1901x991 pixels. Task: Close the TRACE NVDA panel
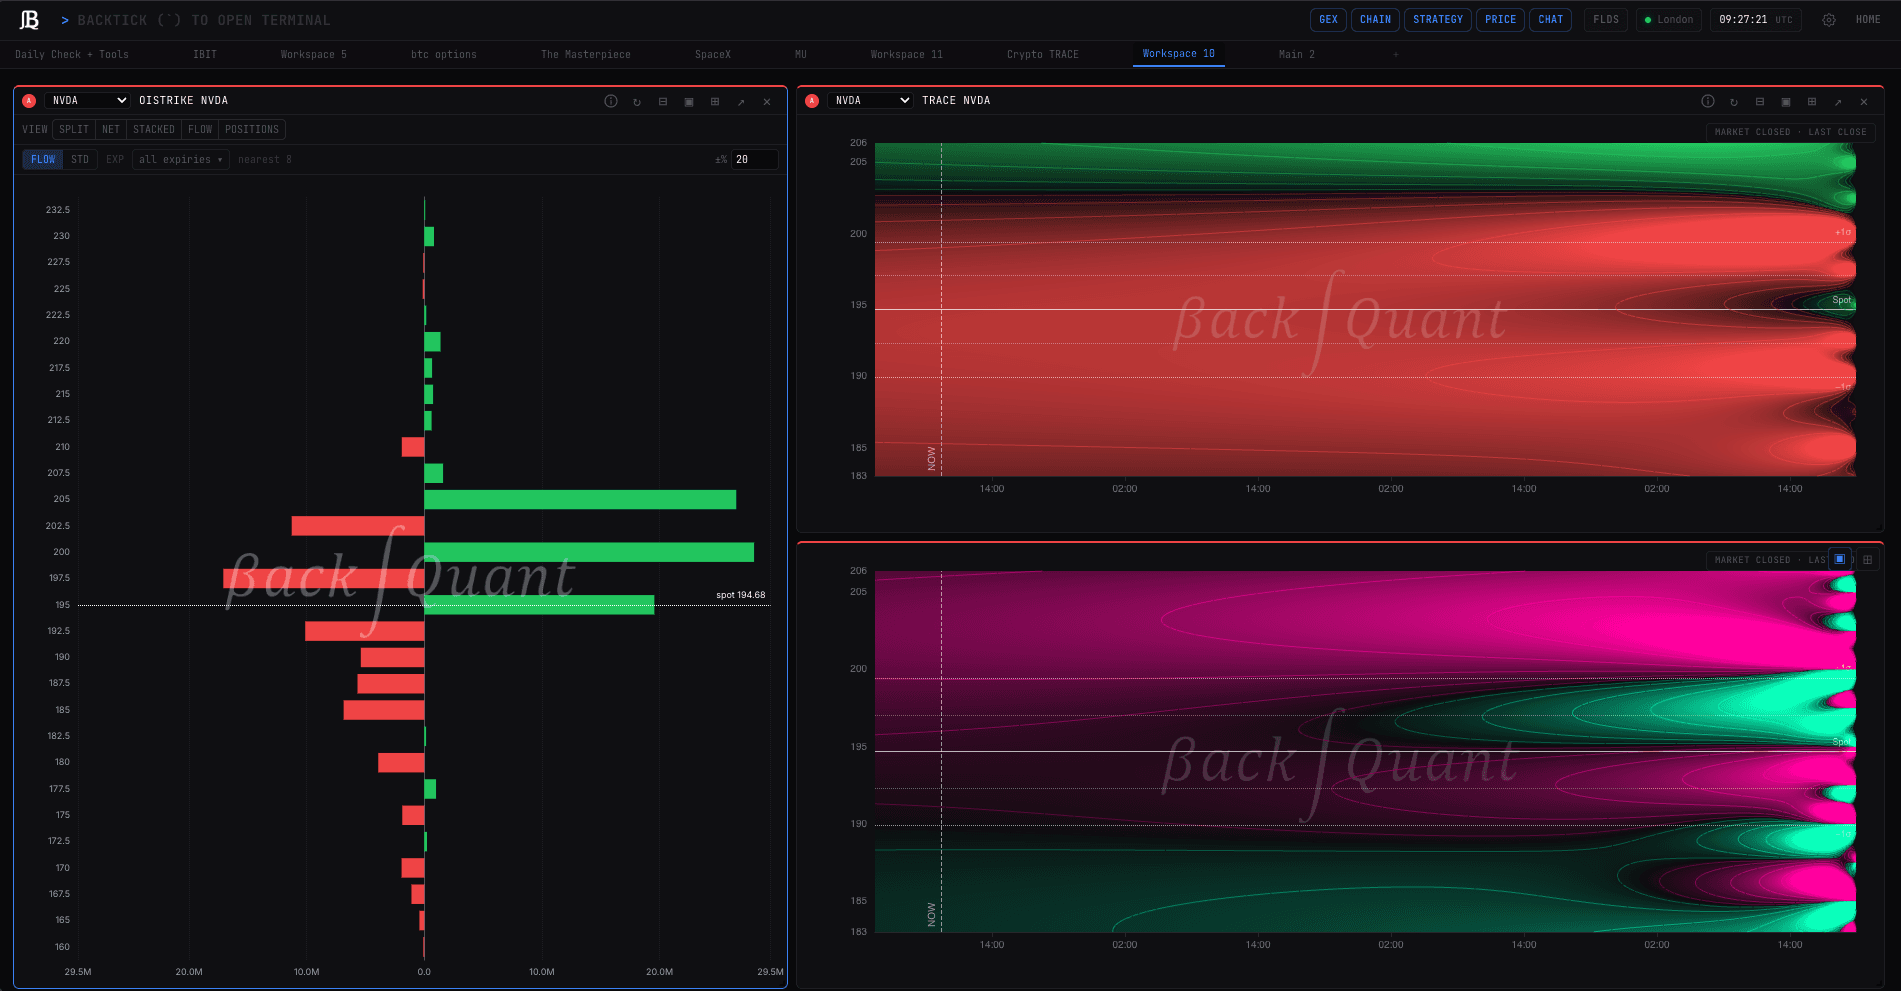pyautogui.click(x=1864, y=101)
